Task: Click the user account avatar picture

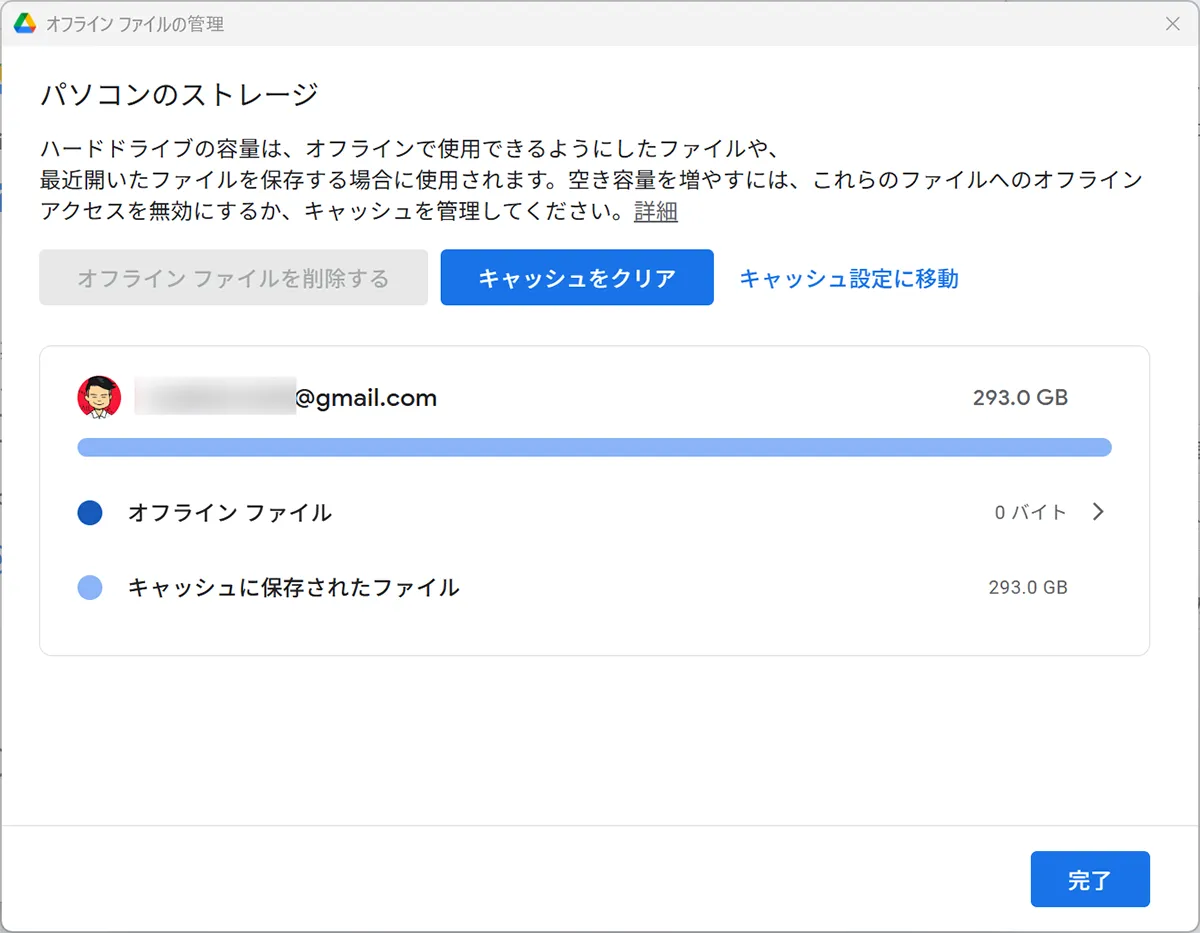Action: tap(99, 398)
